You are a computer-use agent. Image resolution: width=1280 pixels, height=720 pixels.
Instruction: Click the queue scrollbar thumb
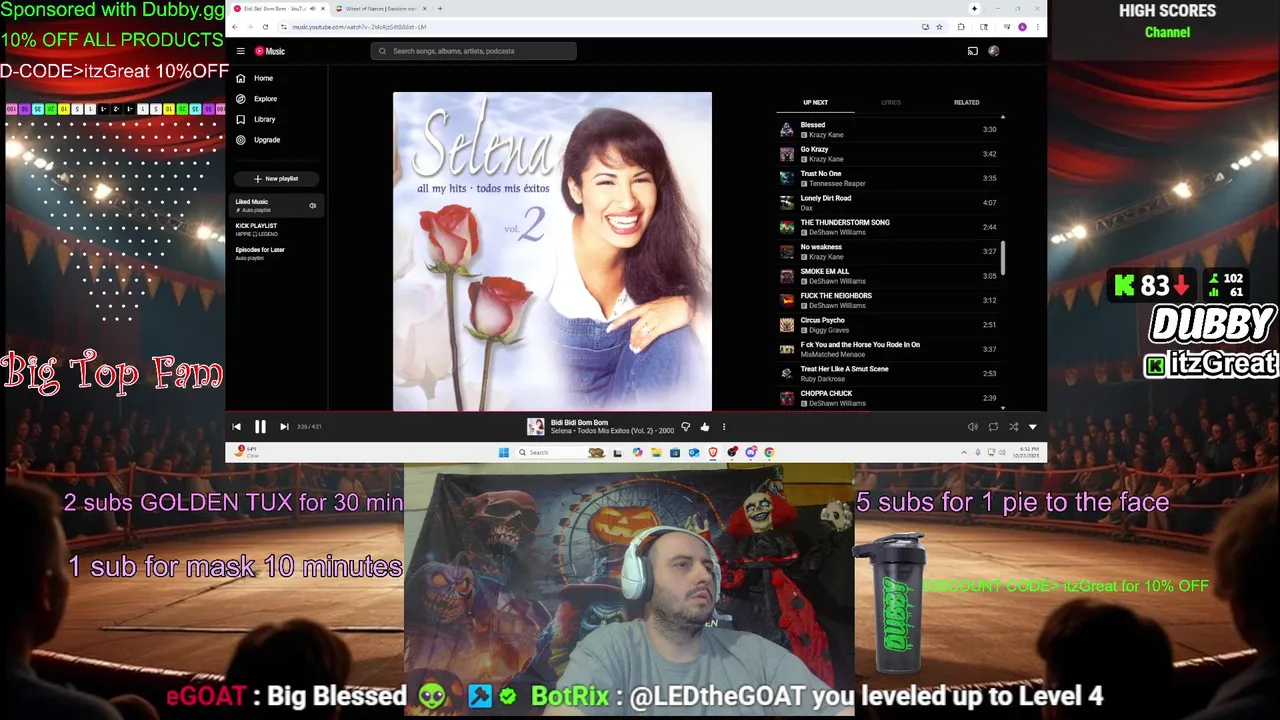point(1003,258)
